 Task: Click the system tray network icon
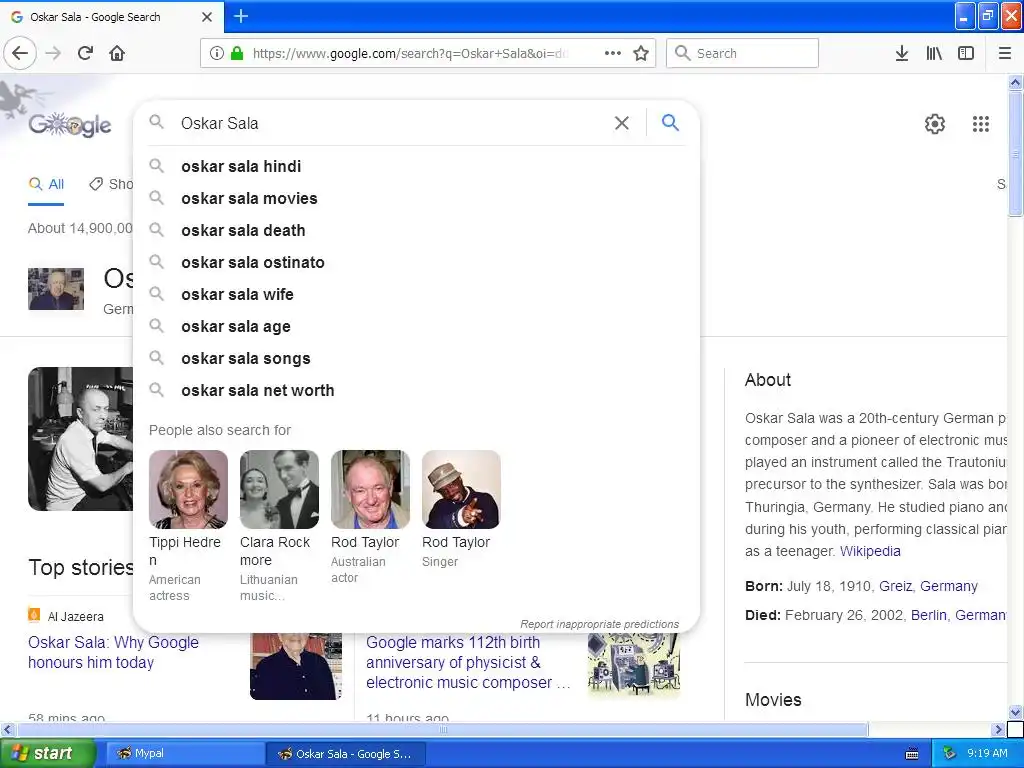coord(949,753)
